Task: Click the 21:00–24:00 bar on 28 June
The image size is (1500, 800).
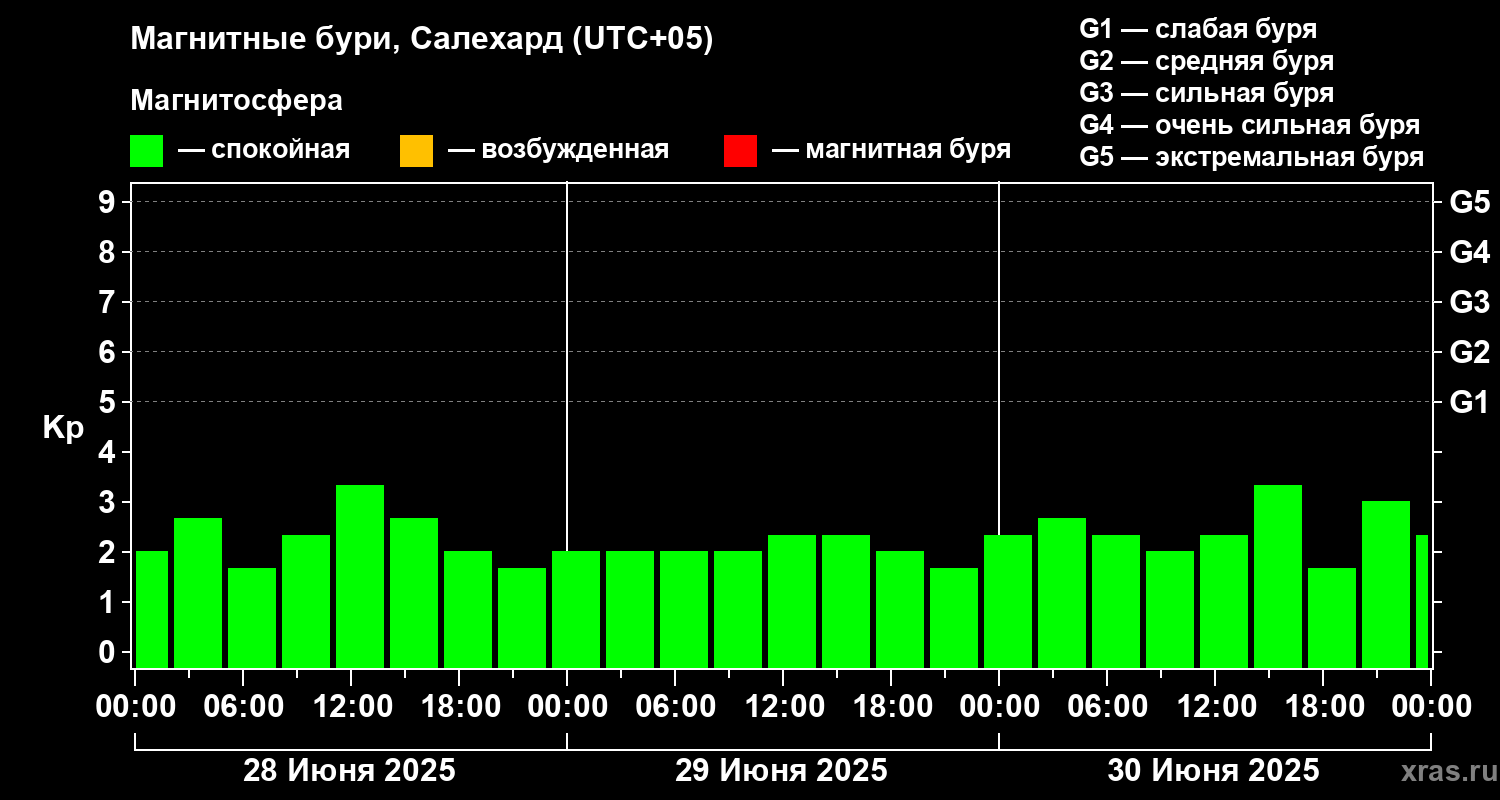Action: [522, 618]
